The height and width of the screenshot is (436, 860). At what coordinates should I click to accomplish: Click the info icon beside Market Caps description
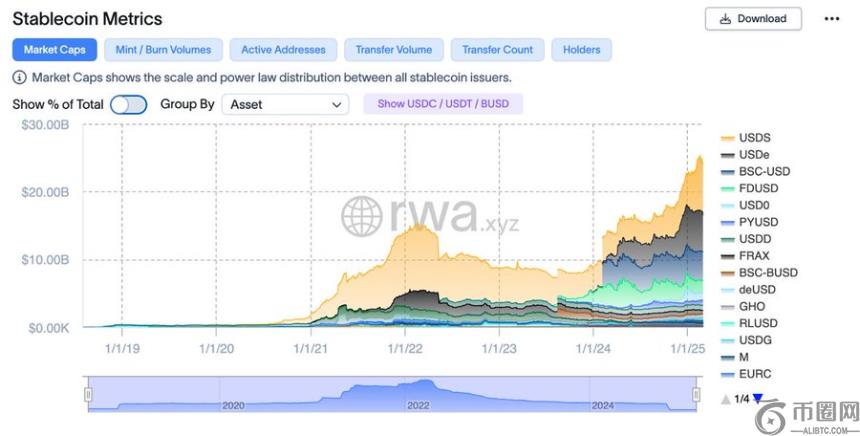pyautogui.click(x=20, y=77)
